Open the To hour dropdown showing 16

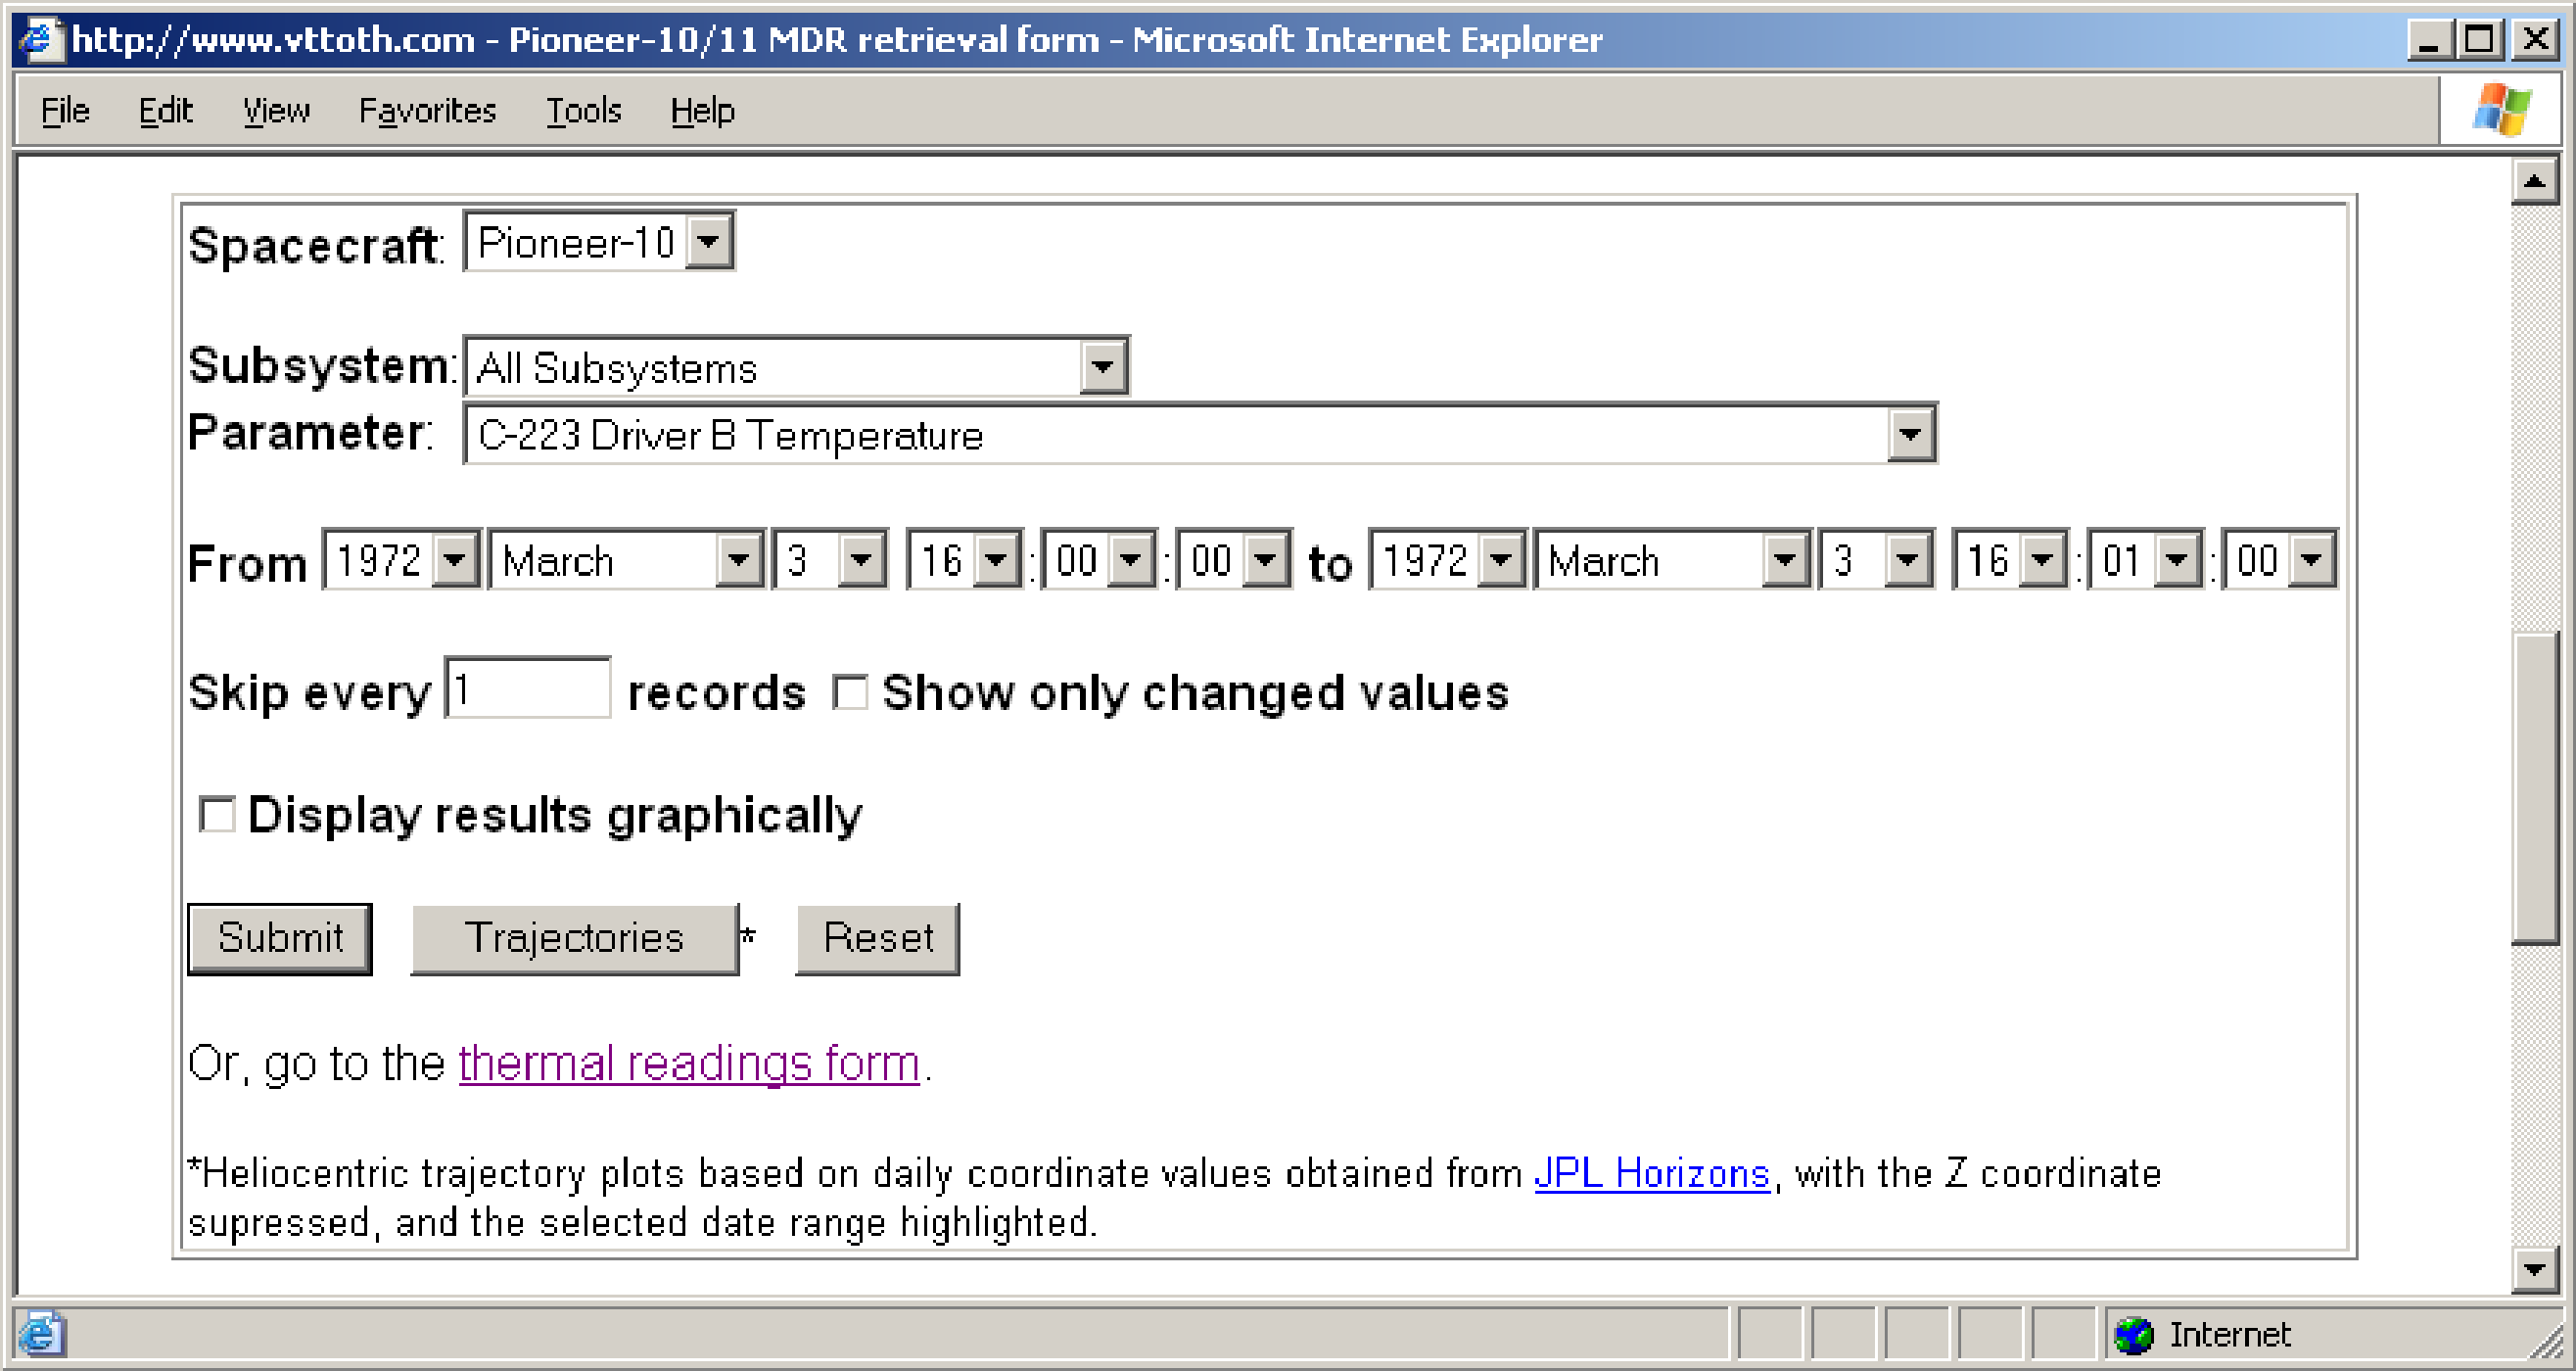tap(2010, 559)
